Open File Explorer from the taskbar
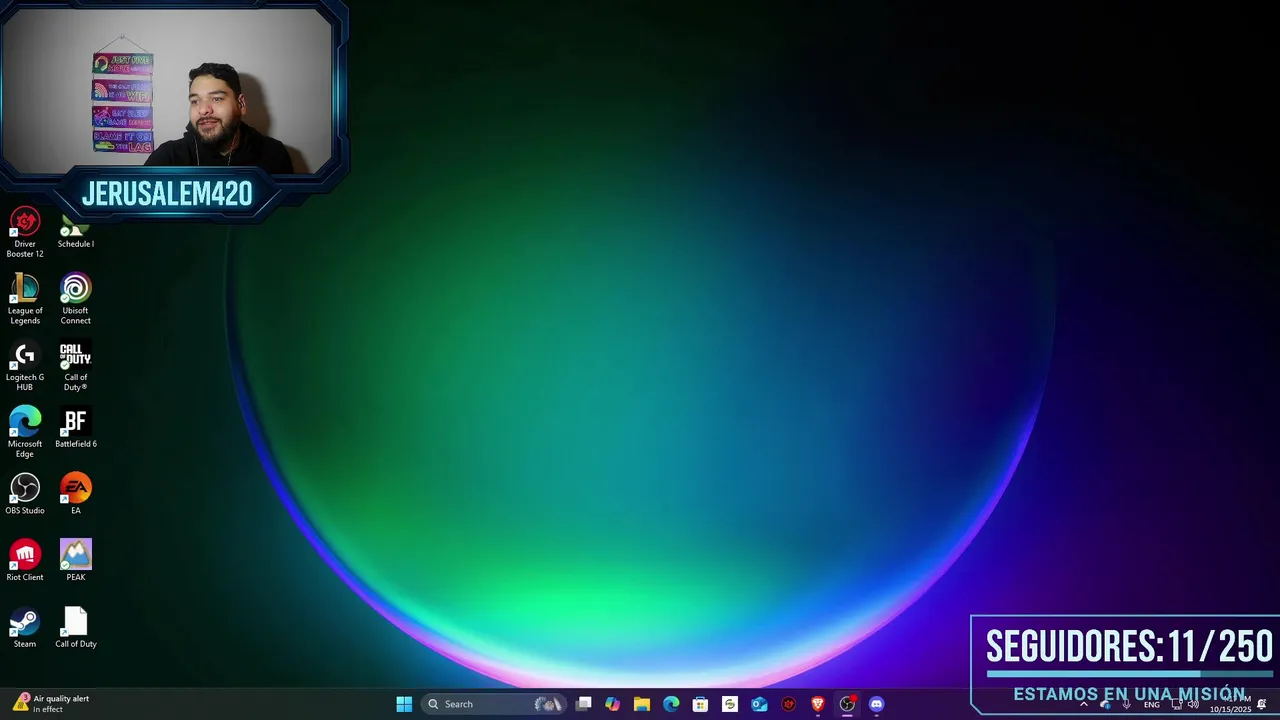The height and width of the screenshot is (720, 1280). [642, 704]
